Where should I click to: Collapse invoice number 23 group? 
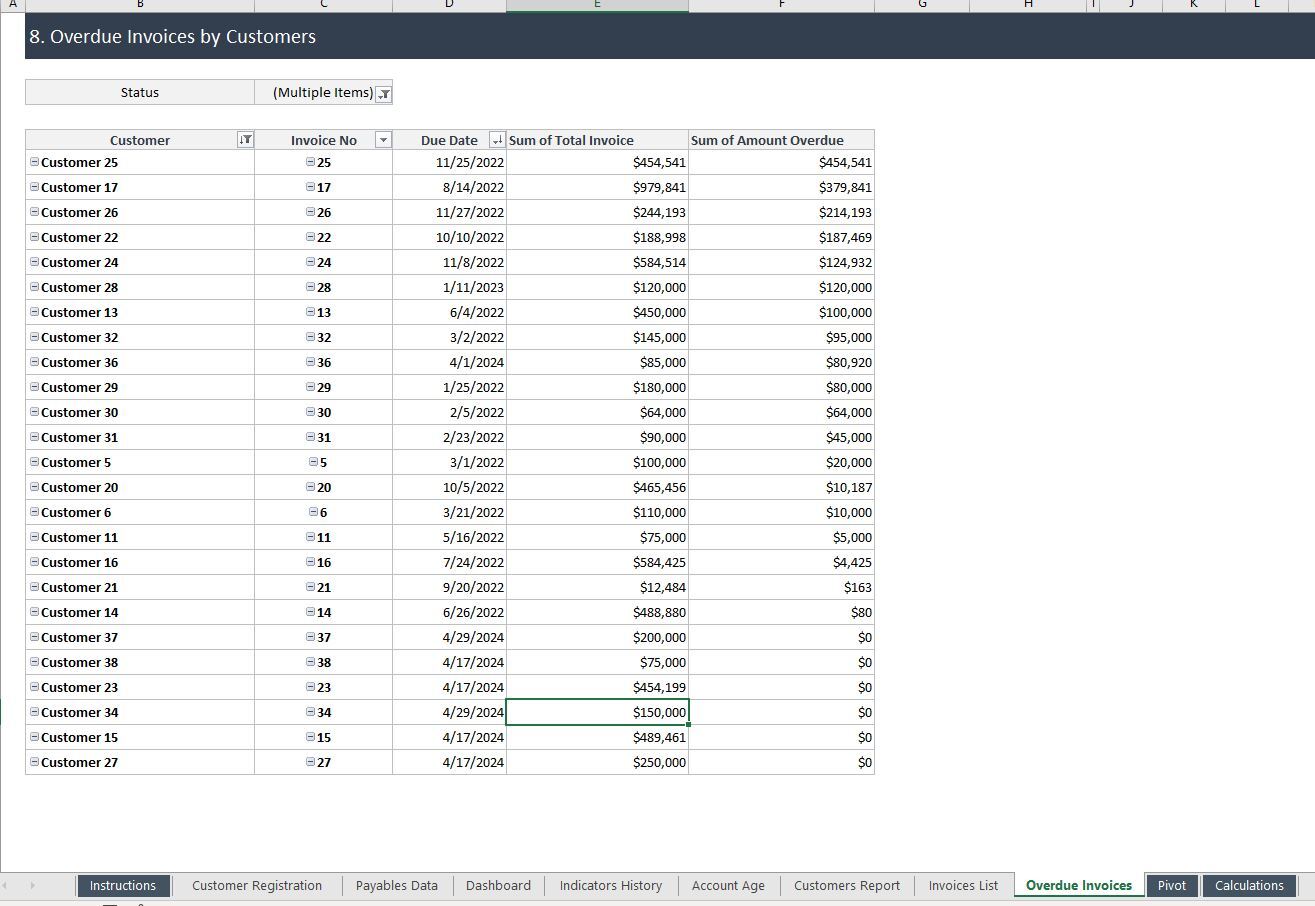[310, 687]
